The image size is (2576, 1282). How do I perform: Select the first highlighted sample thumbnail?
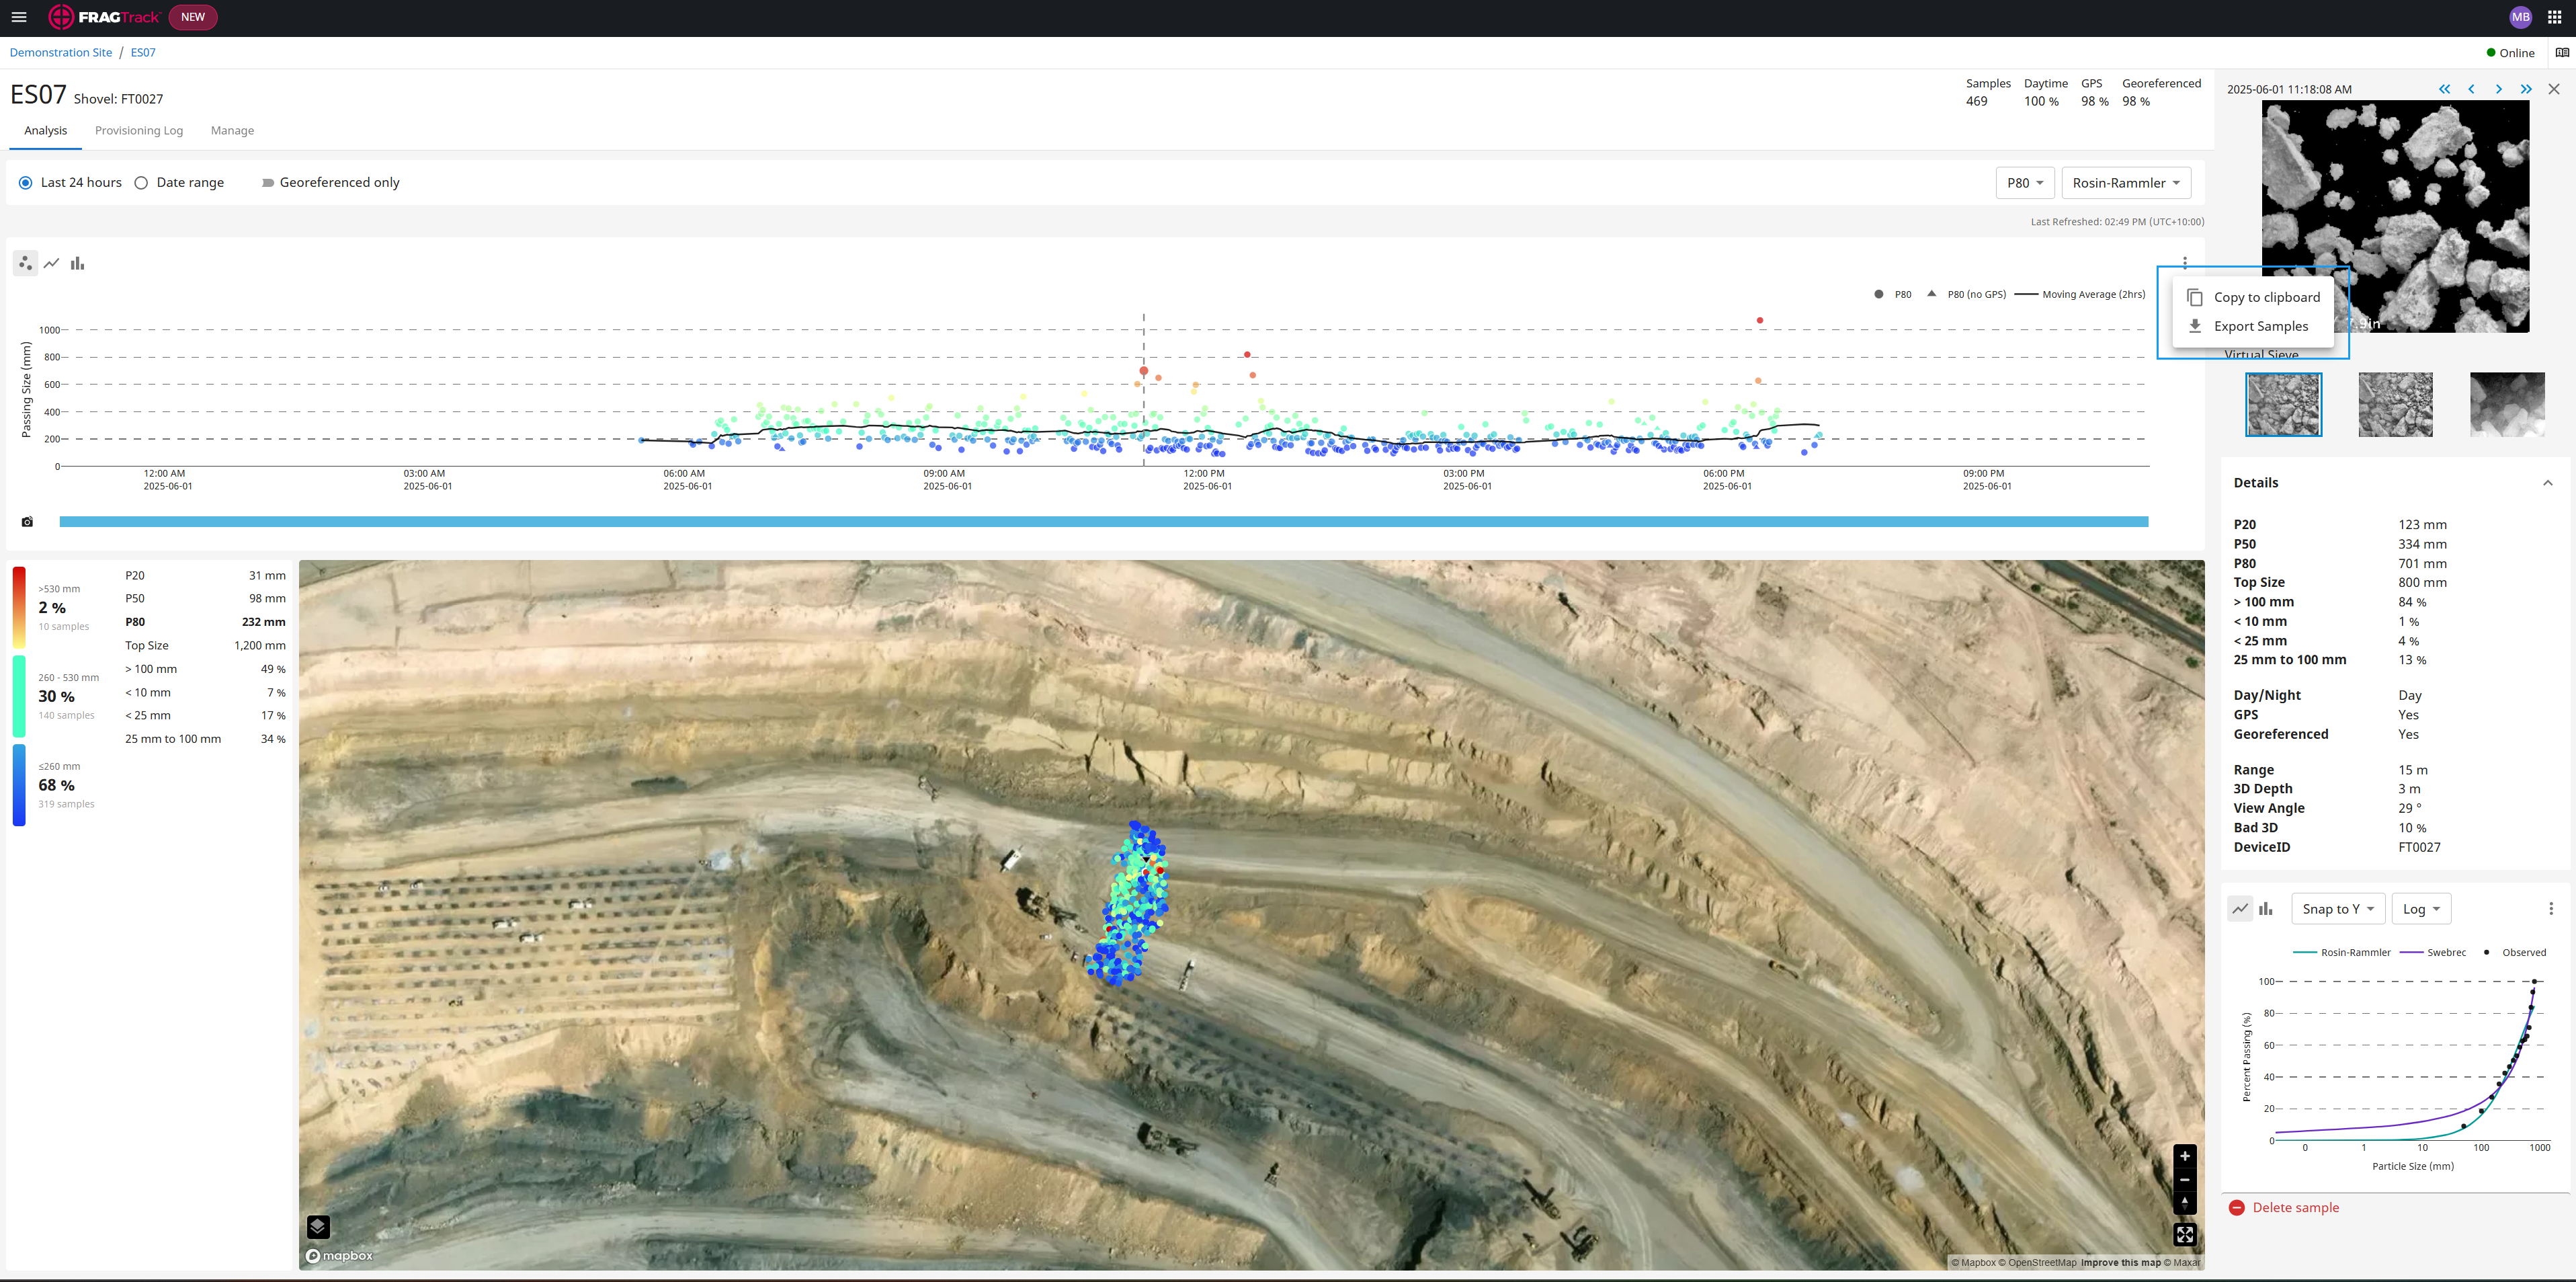[2283, 405]
